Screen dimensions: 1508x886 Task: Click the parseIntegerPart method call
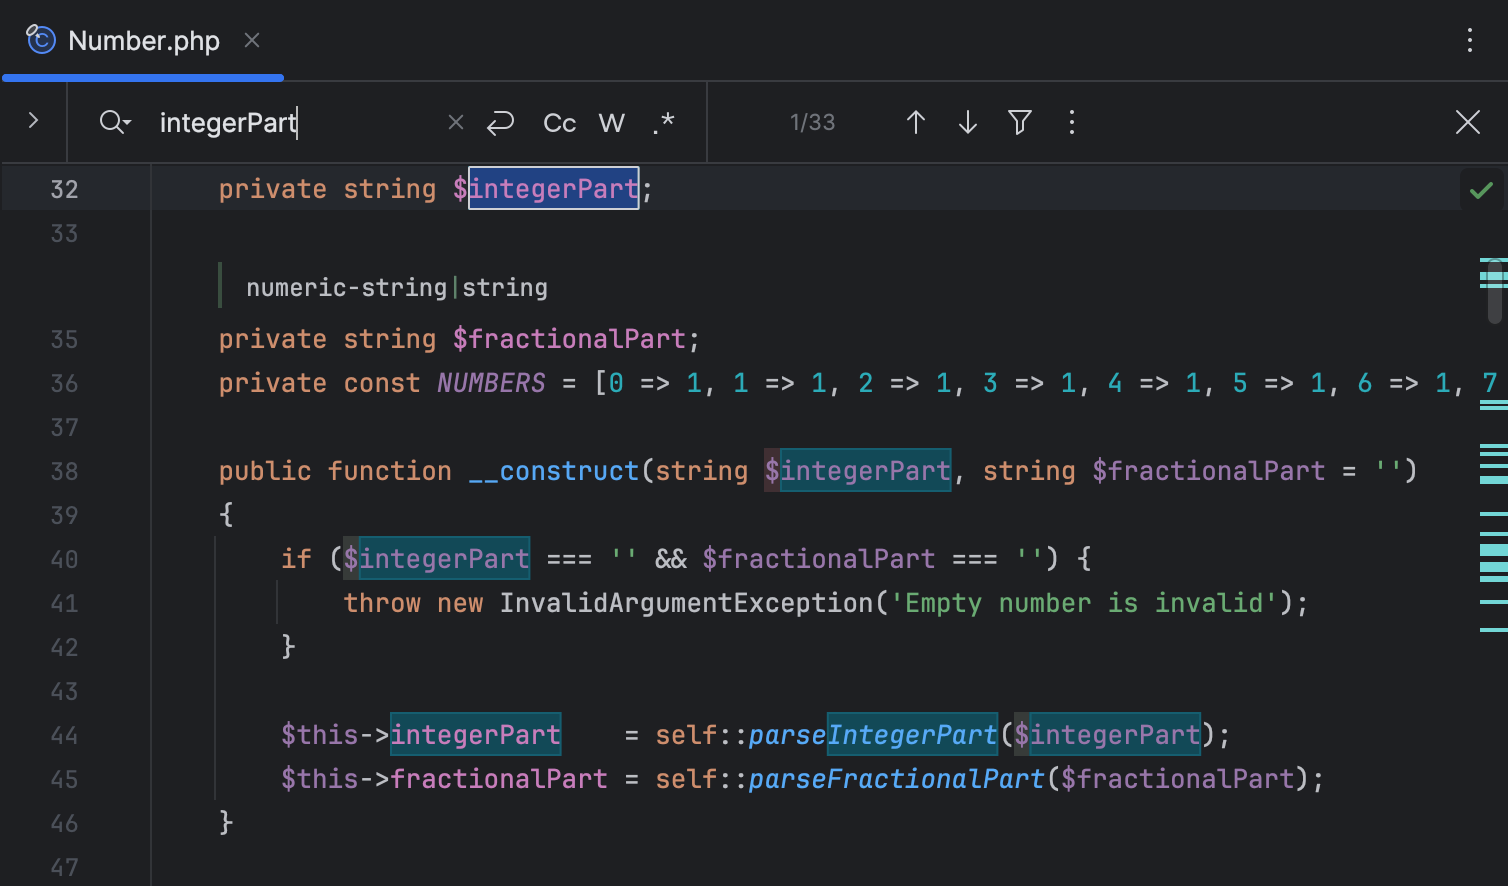[x=872, y=735]
